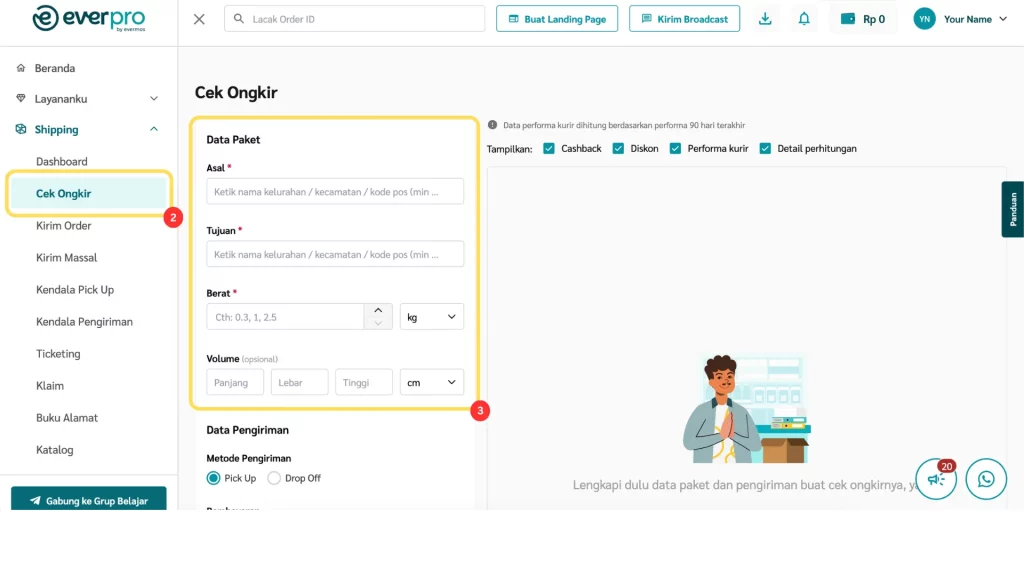Open the cm volume unit dropdown
The height and width of the screenshot is (576, 1024).
[x=432, y=382]
